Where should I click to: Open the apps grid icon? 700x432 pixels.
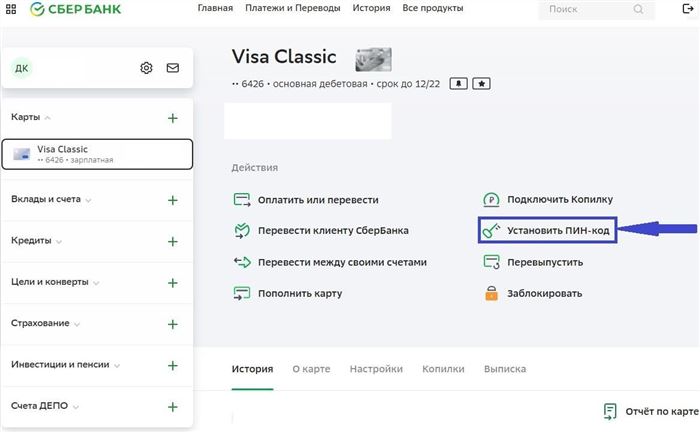(x=11, y=9)
